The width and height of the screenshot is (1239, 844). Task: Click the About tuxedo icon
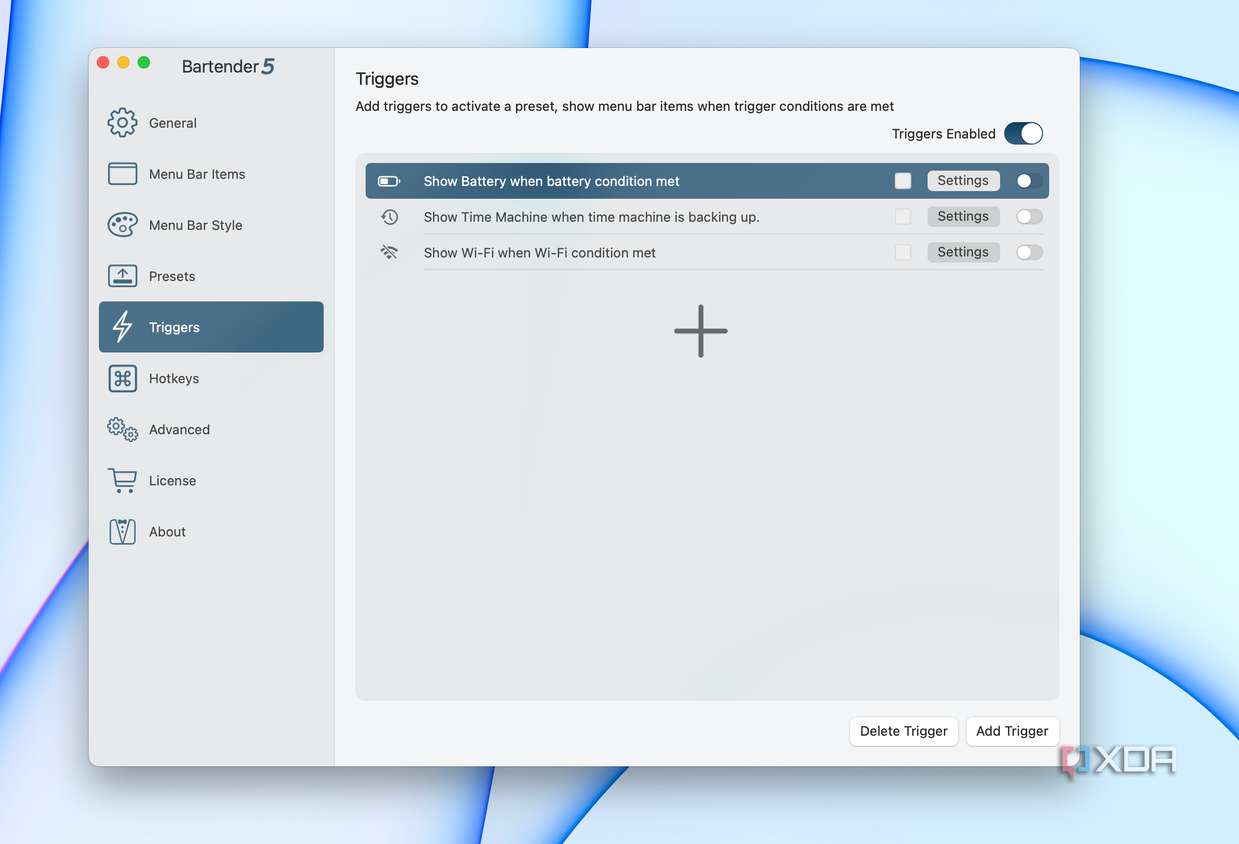click(122, 532)
